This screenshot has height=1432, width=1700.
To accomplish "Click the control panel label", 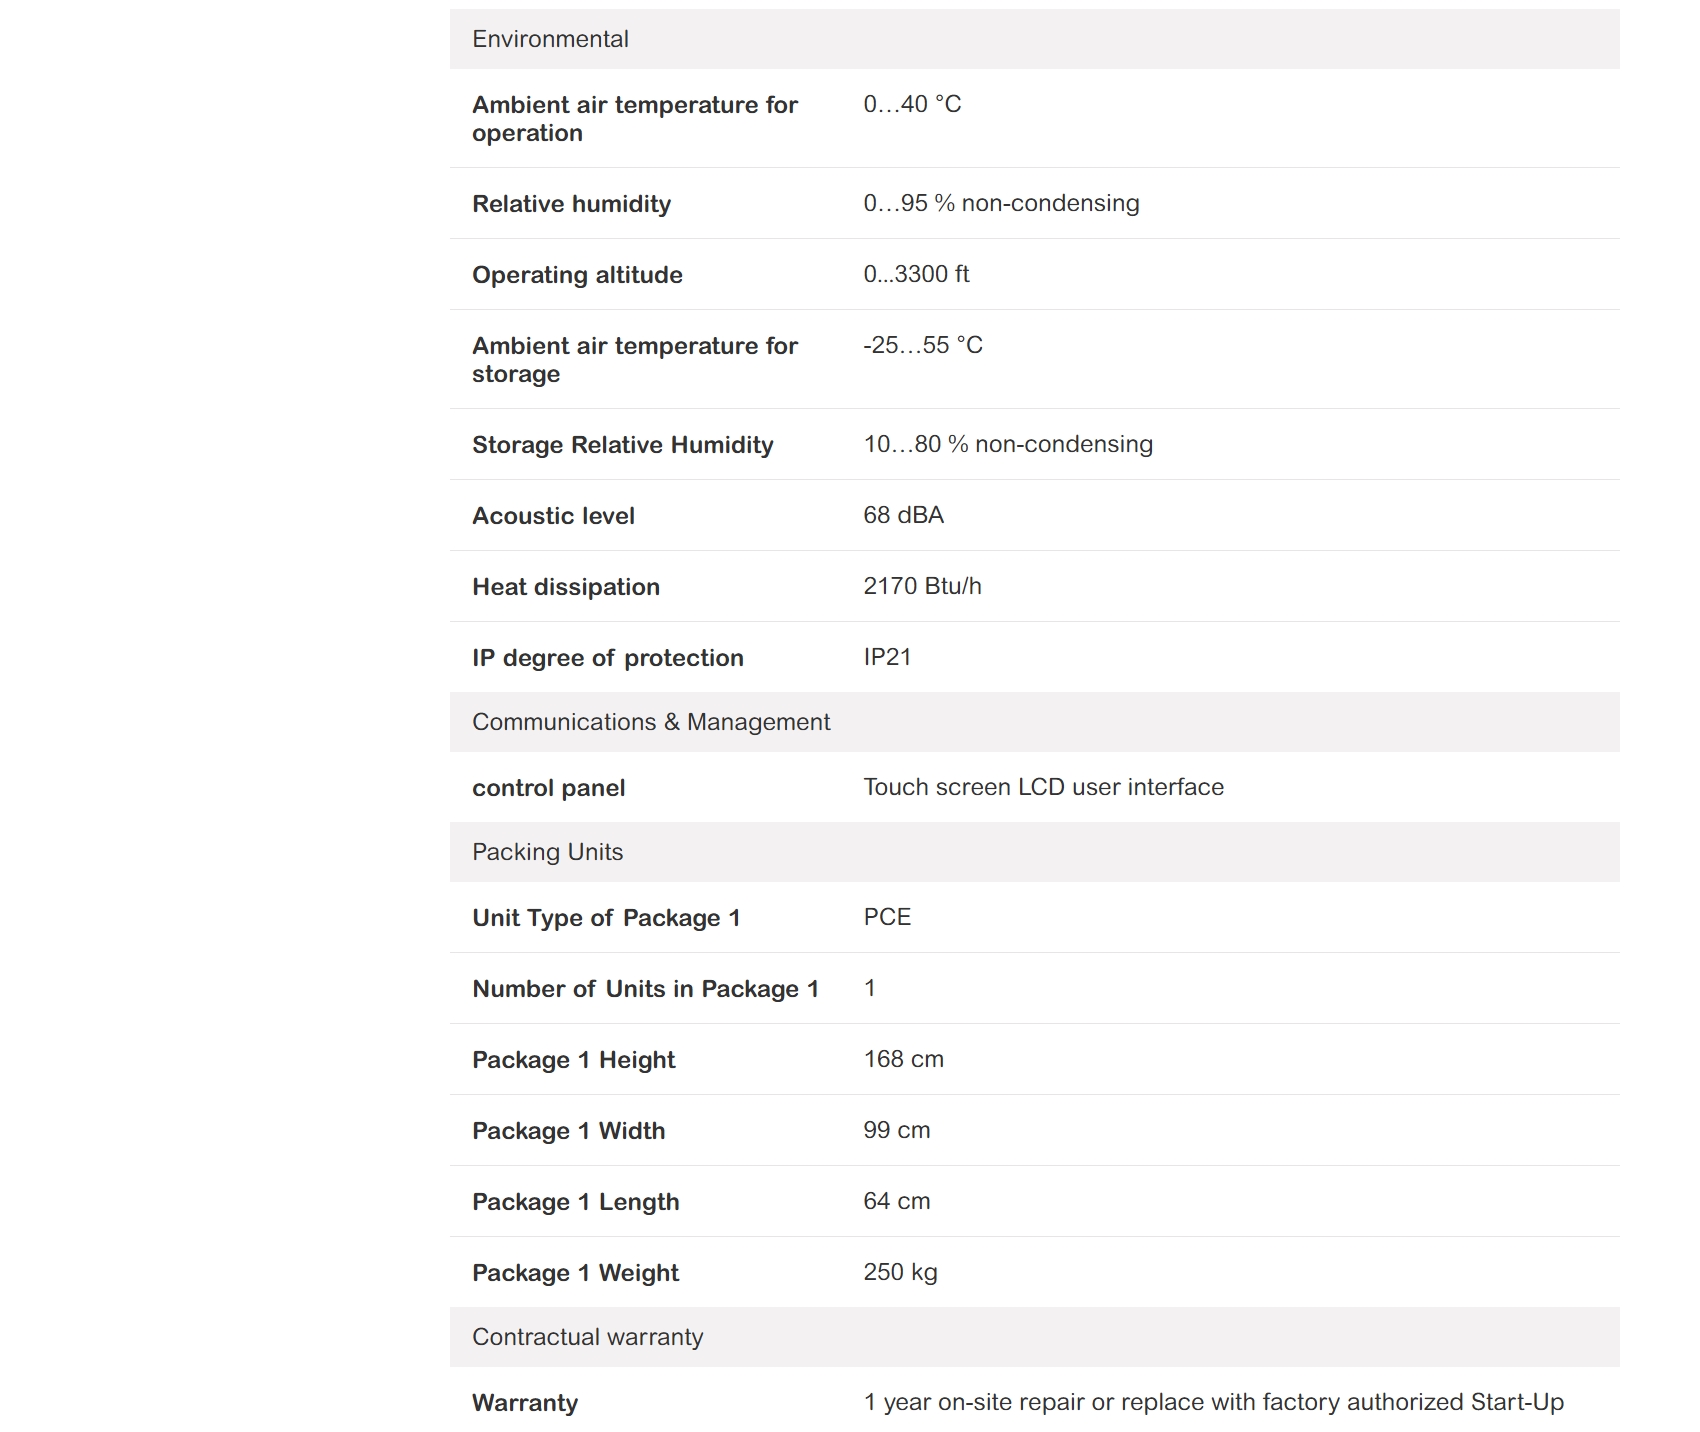I will point(548,788).
